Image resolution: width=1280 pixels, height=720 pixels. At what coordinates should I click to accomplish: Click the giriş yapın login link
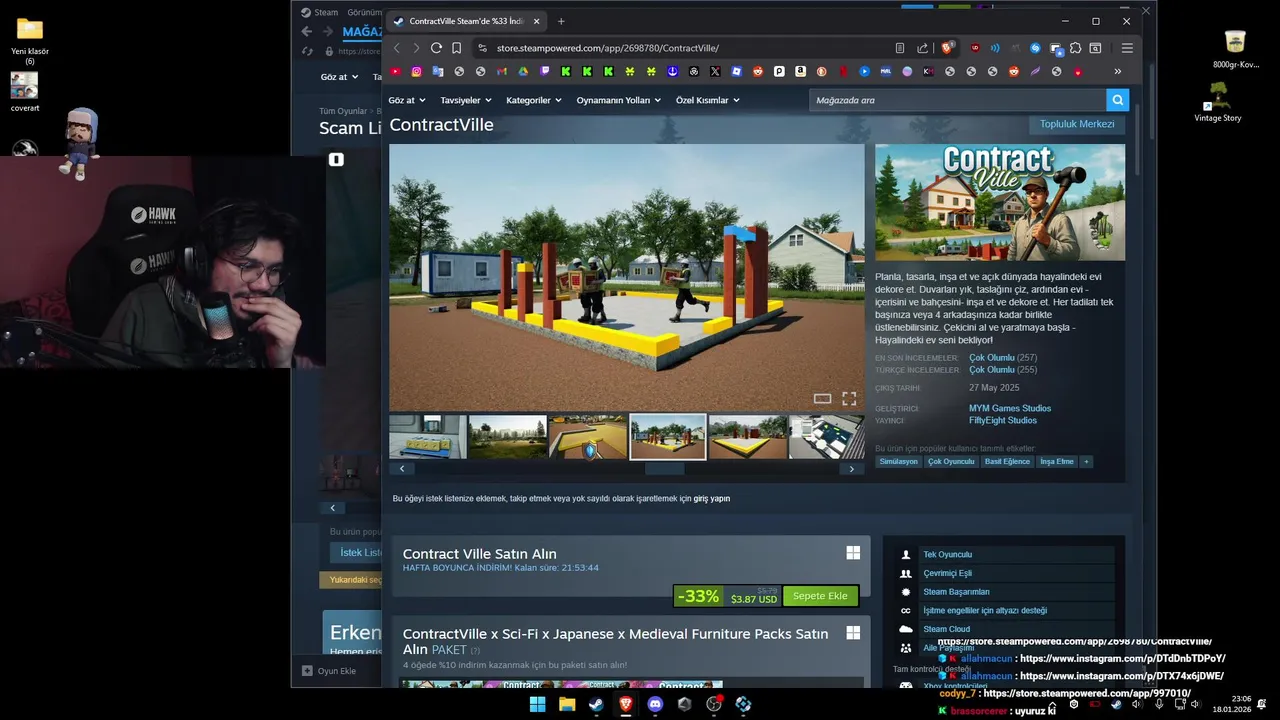pyautogui.click(x=712, y=498)
